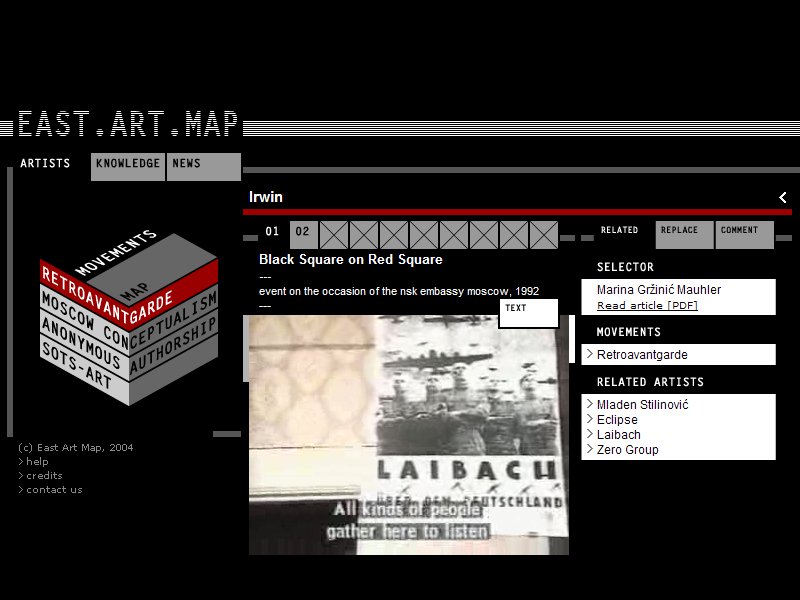
Task: Return to the ARTISTS tab
Action: [x=45, y=165]
